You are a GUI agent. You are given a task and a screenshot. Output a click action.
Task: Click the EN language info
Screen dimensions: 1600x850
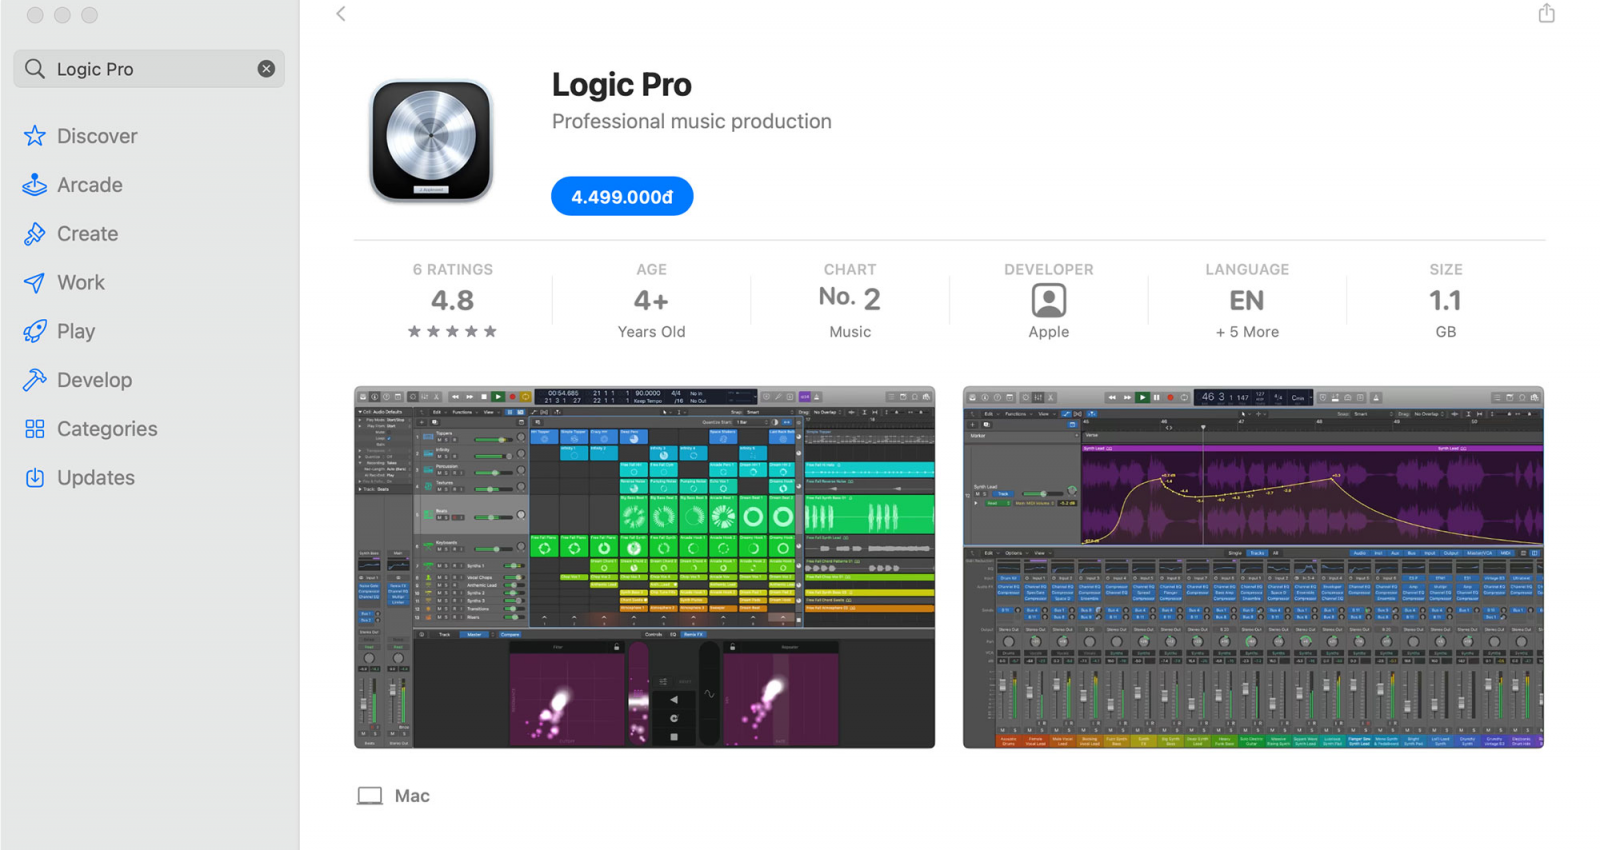1247,300
